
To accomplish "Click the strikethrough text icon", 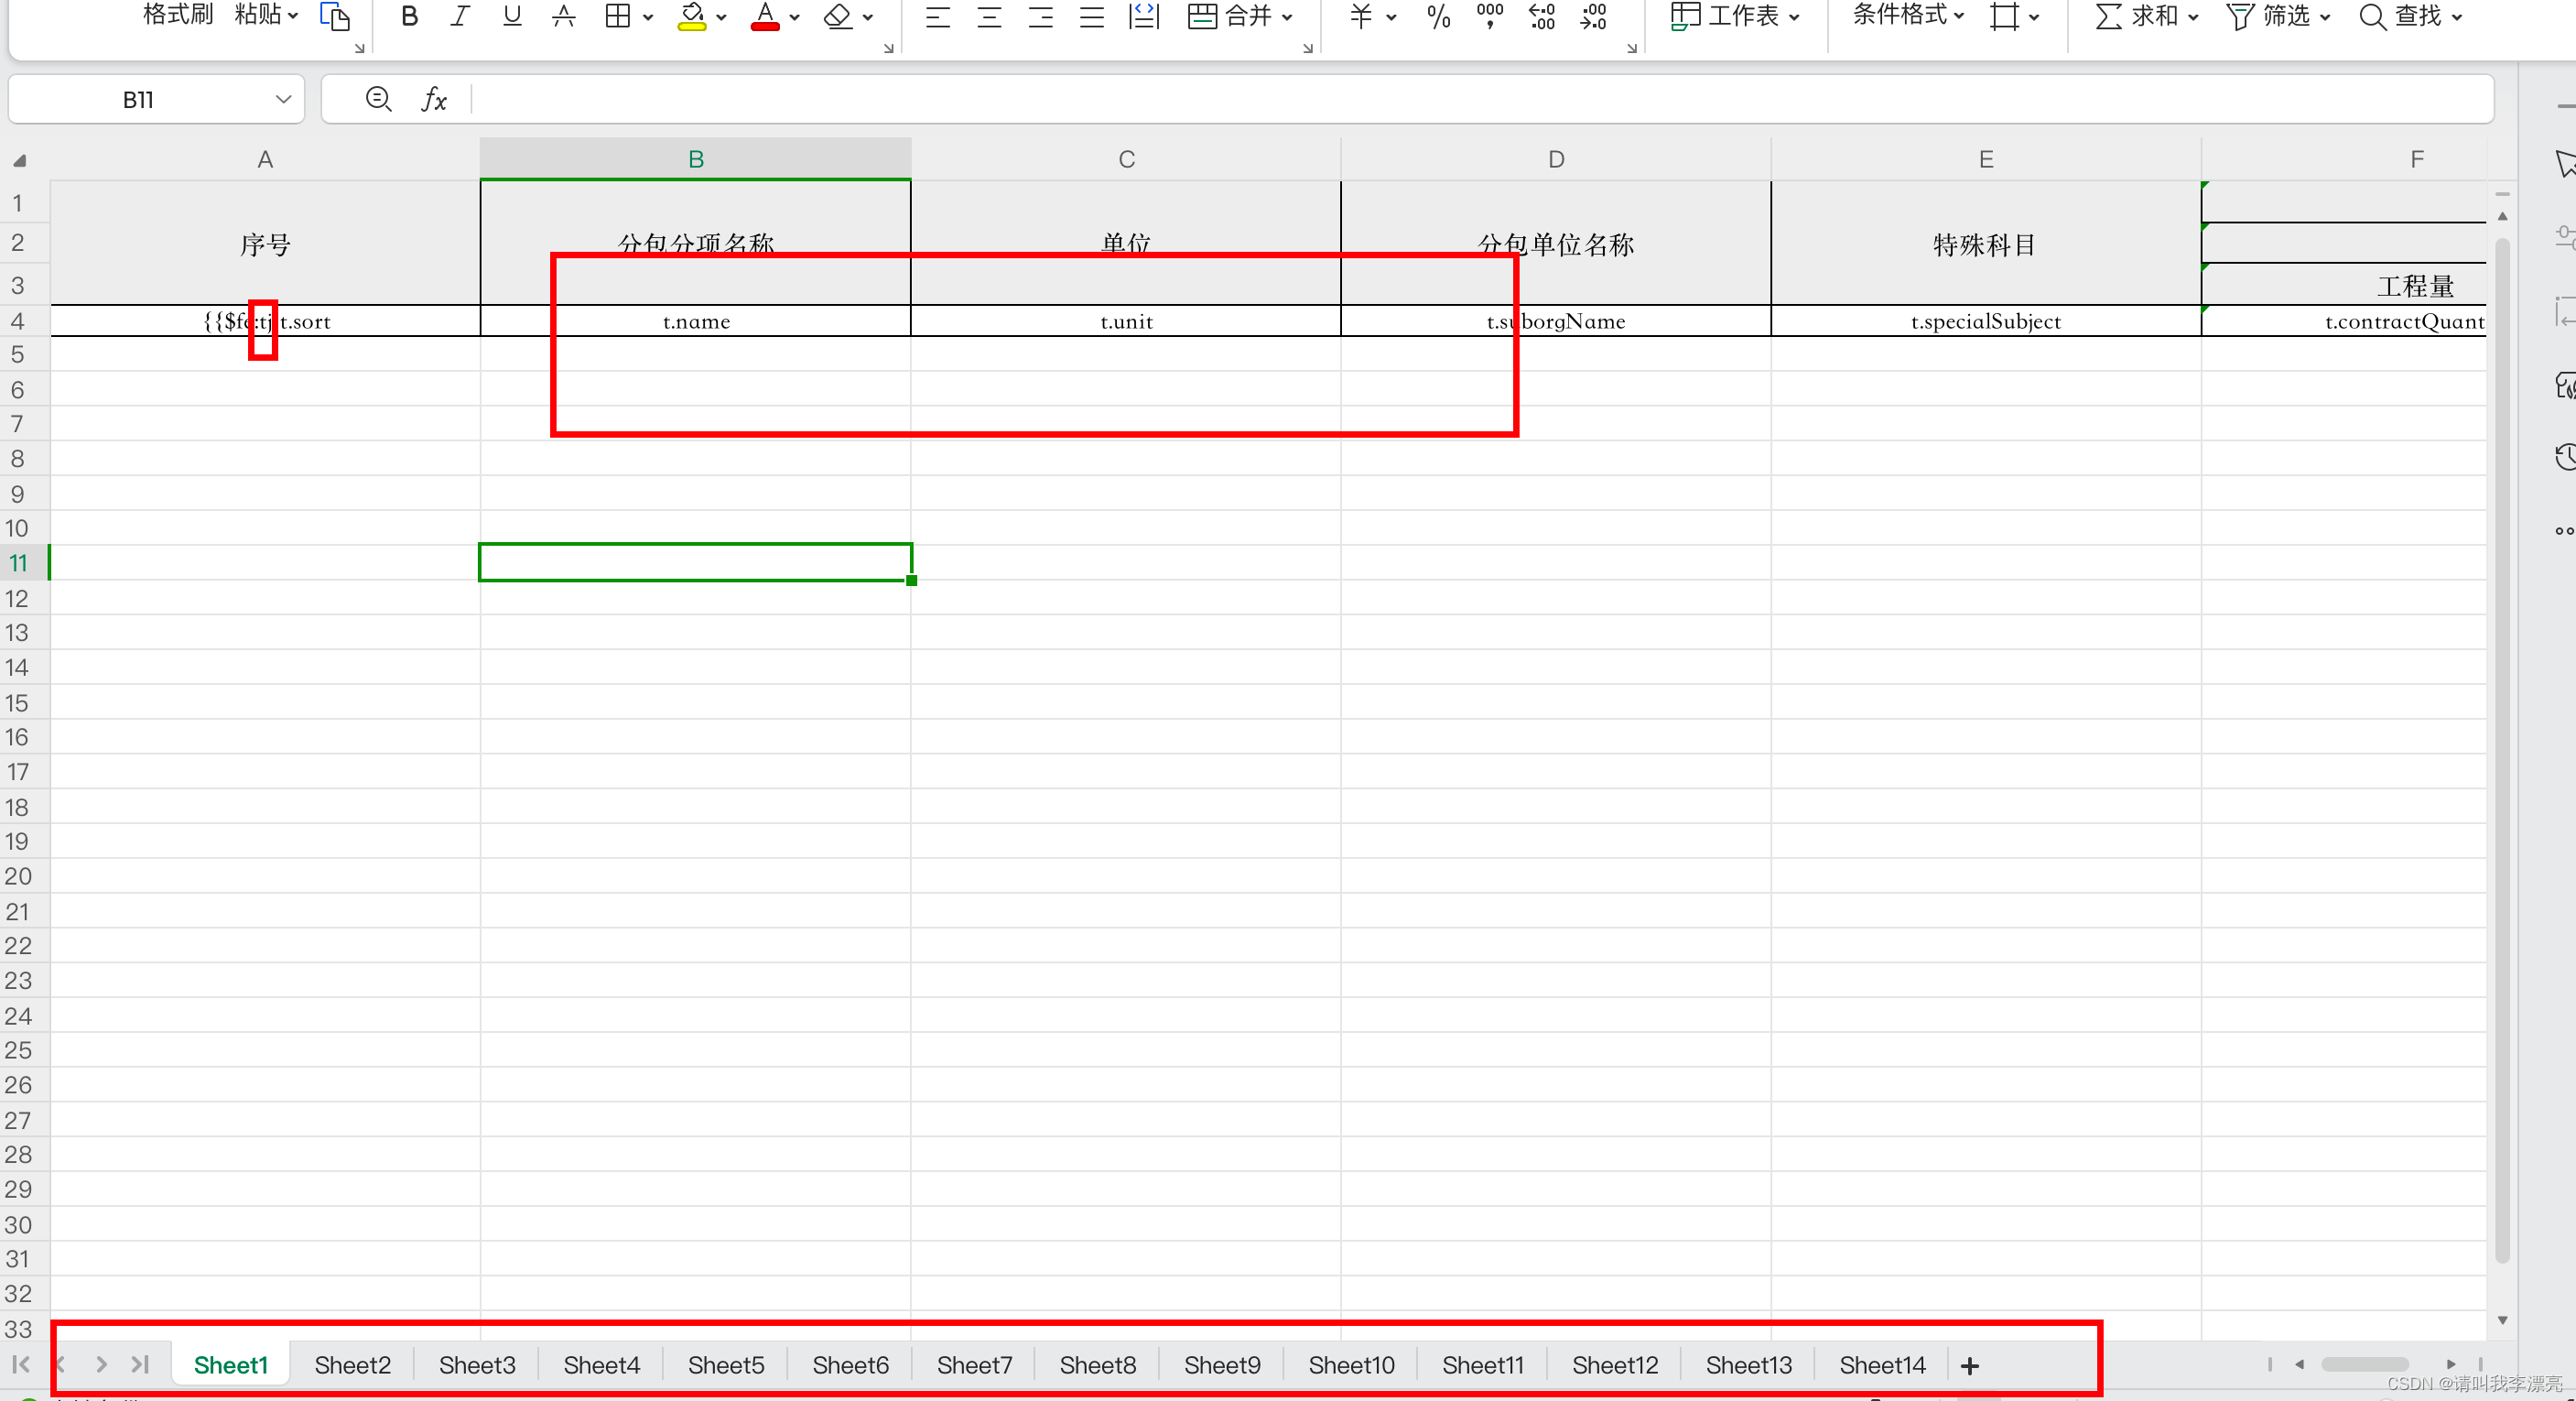I will pyautogui.click(x=564, y=16).
